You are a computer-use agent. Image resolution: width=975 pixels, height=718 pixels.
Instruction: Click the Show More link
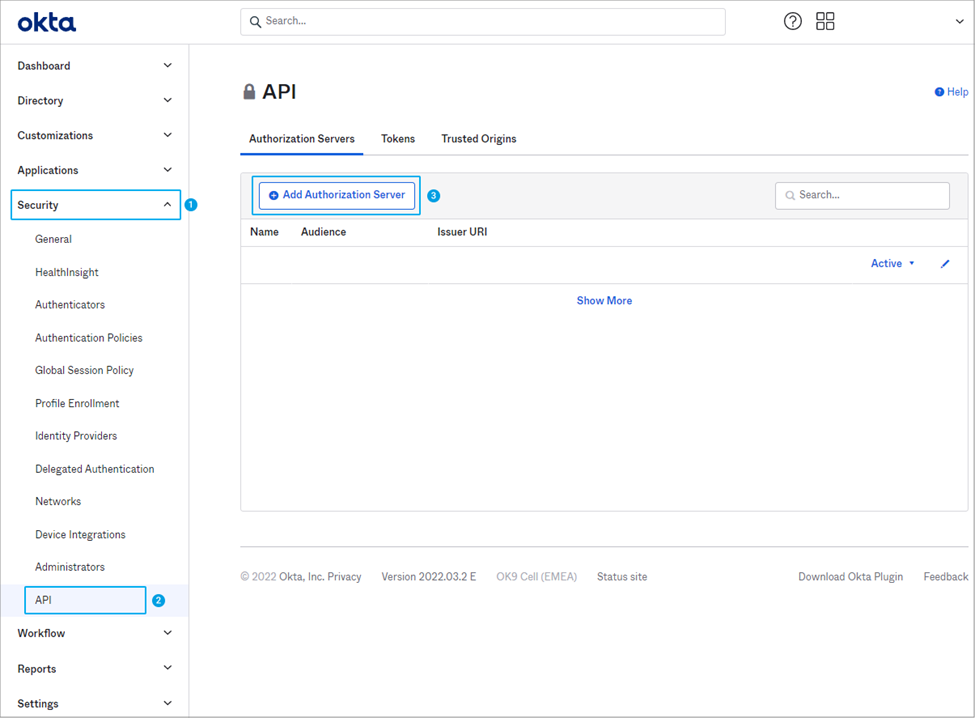(x=604, y=301)
